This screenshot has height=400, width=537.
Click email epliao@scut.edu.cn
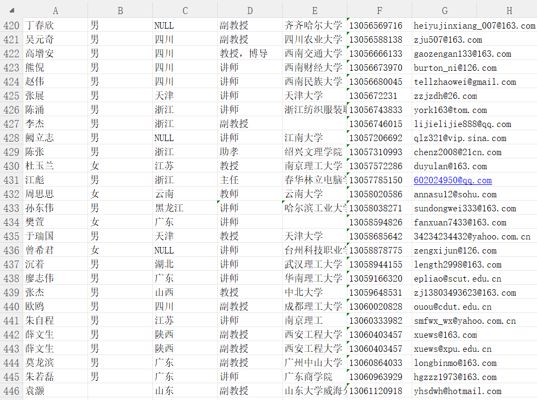tap(457, 278)
